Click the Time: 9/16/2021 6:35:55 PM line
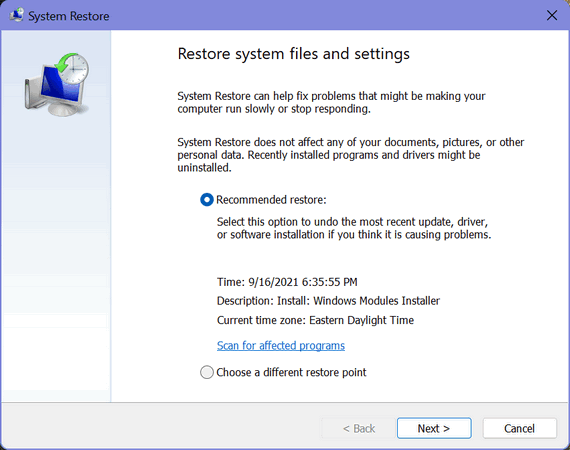The height and width of the screenshot is (450, 570). coord(287,282)
